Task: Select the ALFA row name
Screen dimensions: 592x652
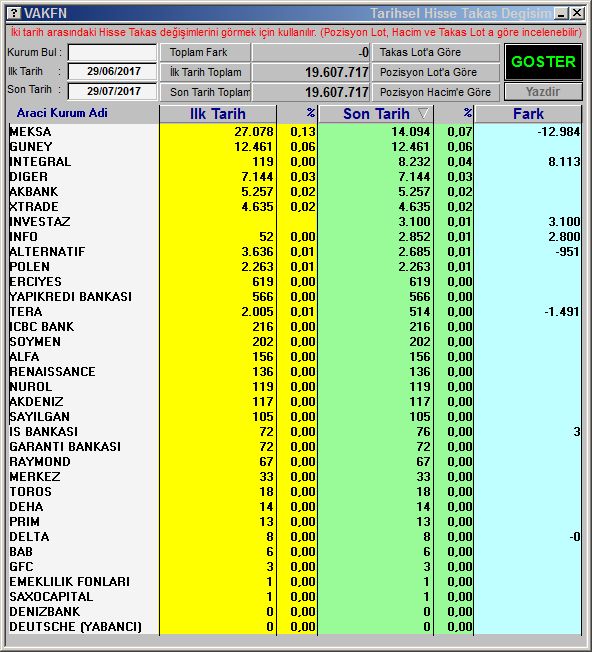Action: [x=25, y=357]
